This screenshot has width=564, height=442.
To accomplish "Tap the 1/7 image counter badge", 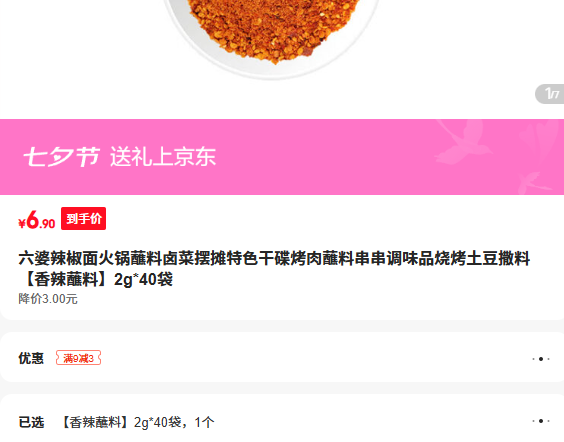I will tap(551, 94).
